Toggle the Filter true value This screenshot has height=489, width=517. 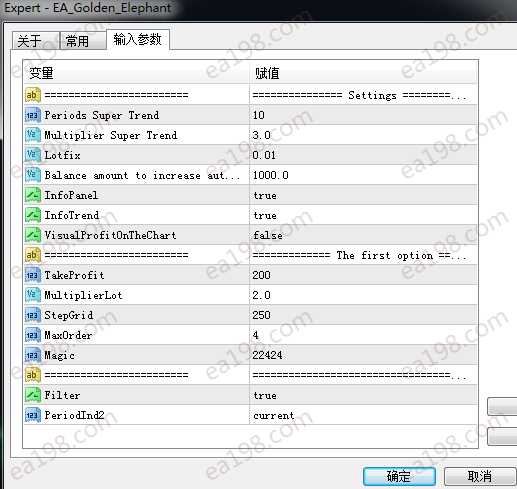click(x=363, y=395)
